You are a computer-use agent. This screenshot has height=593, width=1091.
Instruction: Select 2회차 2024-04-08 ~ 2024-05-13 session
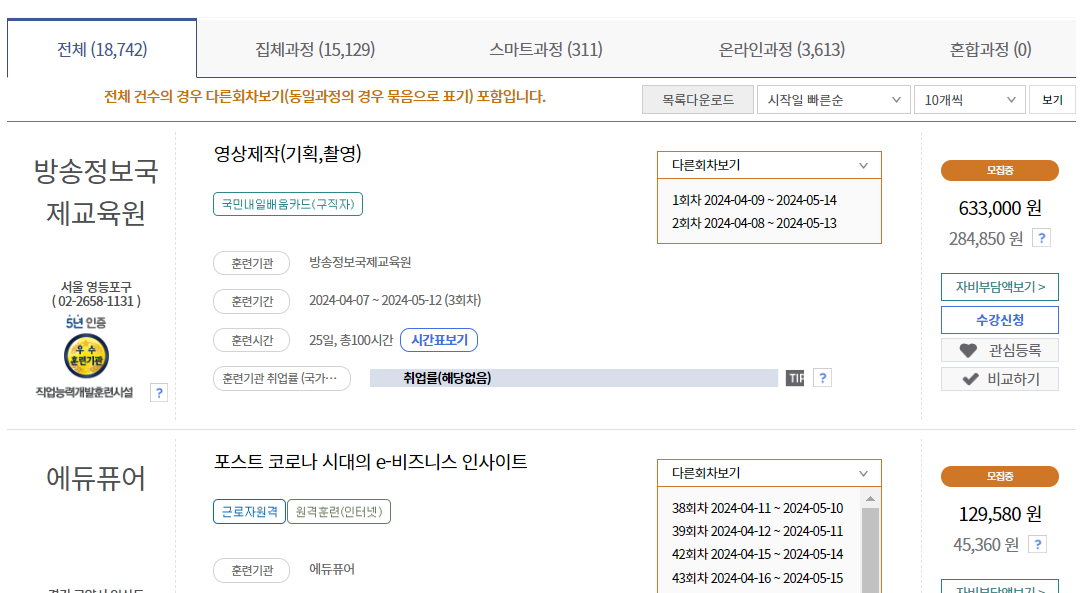click(754, 223)
